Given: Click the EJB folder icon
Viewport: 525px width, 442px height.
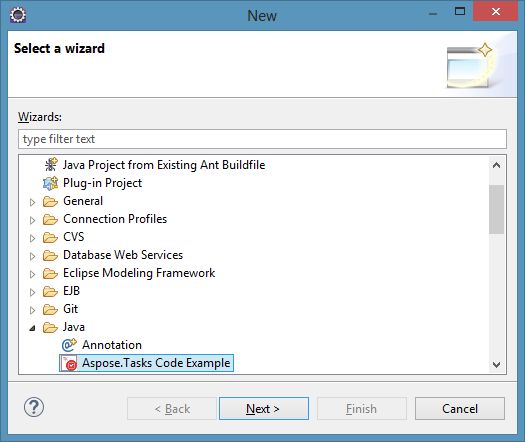Looking at the screenshot, I should click(x=50, y=292).
